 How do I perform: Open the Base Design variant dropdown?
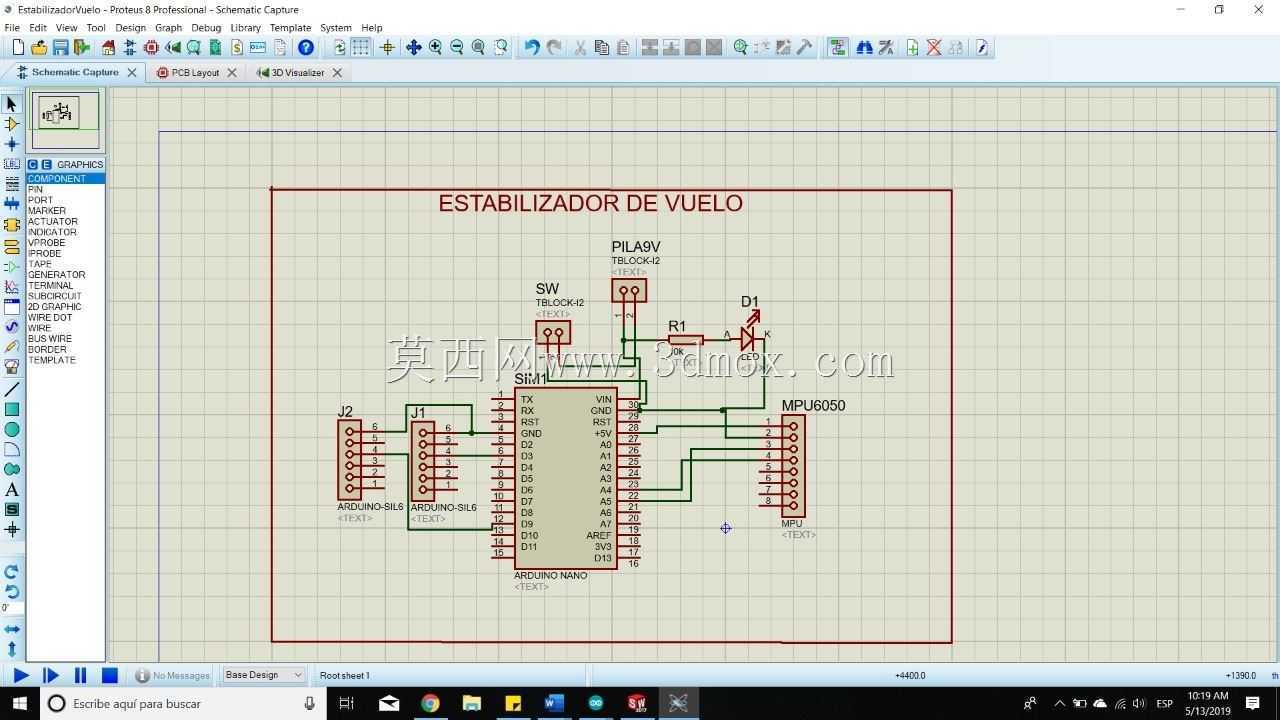[x=263, y=675]
